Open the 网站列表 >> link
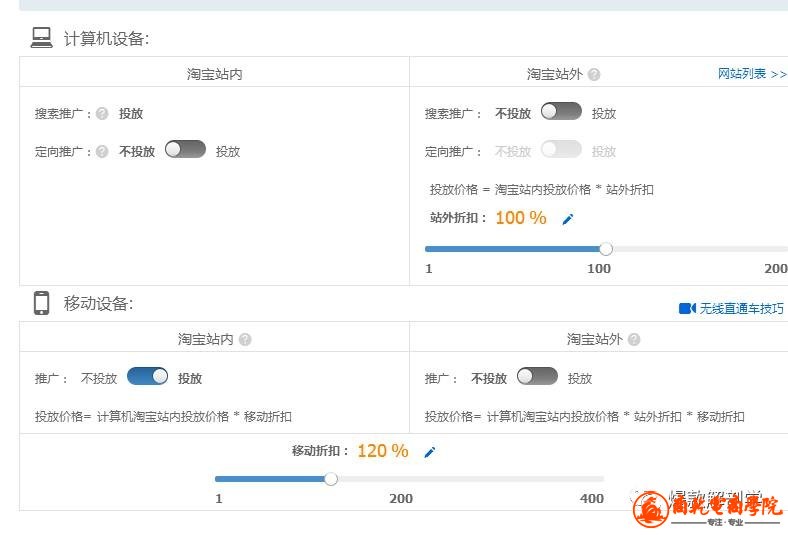788x535 pixels. [752, 74]
